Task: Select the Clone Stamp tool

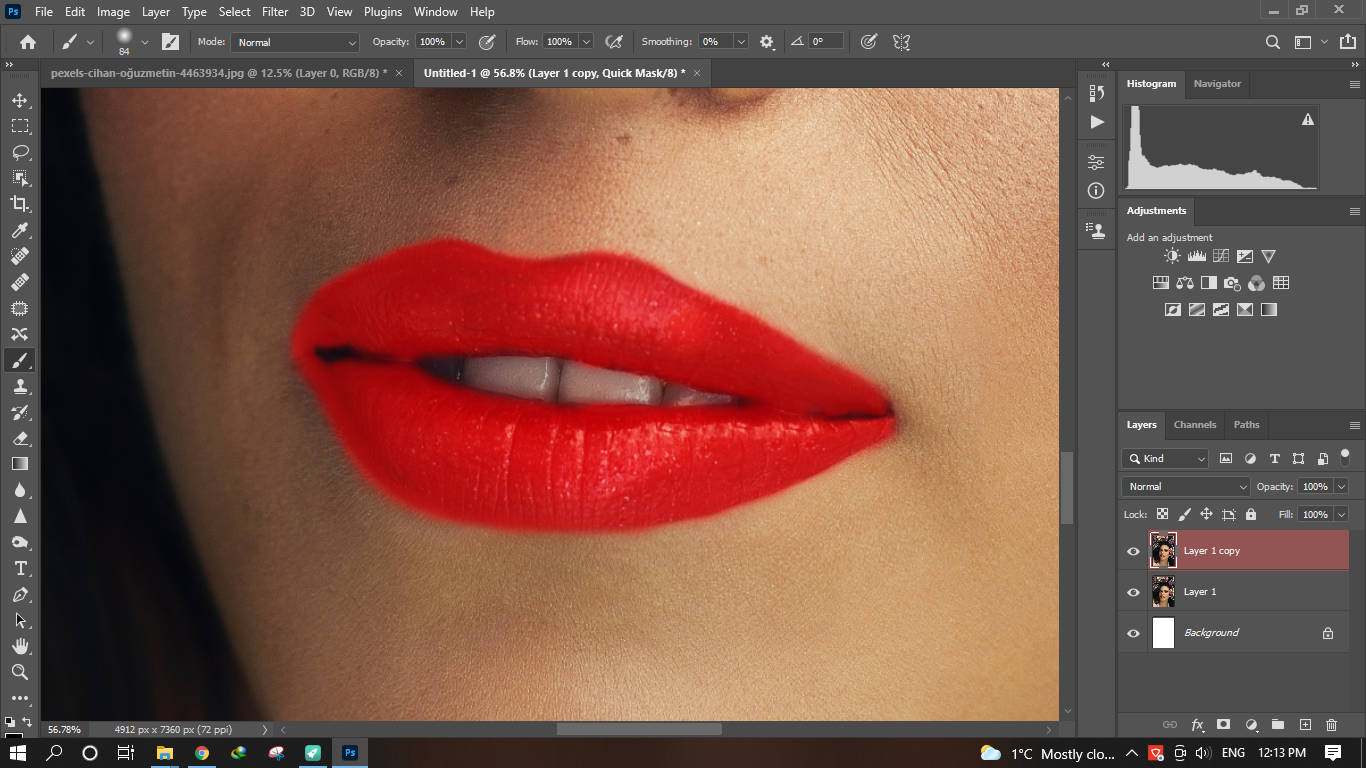Action: coord(20,387)
